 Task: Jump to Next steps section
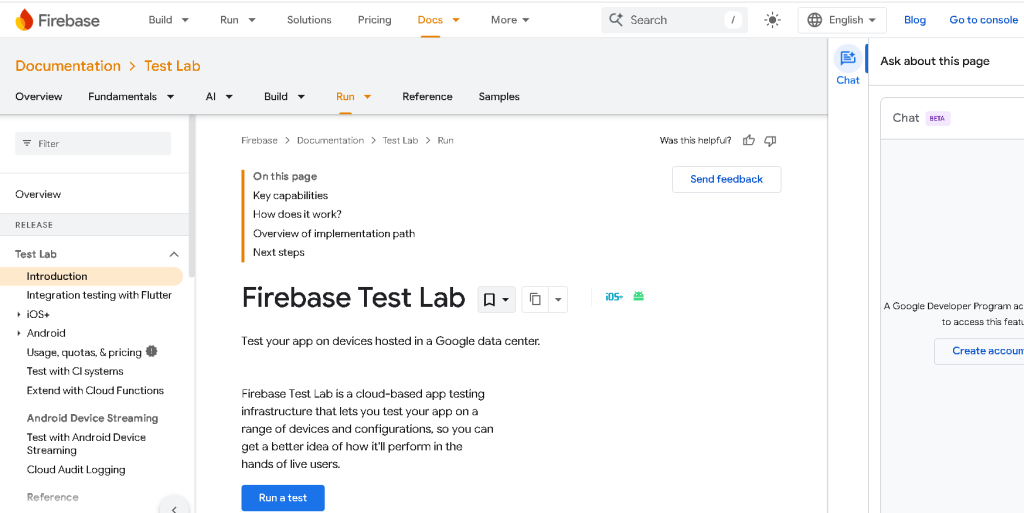(x=279, y=253)
